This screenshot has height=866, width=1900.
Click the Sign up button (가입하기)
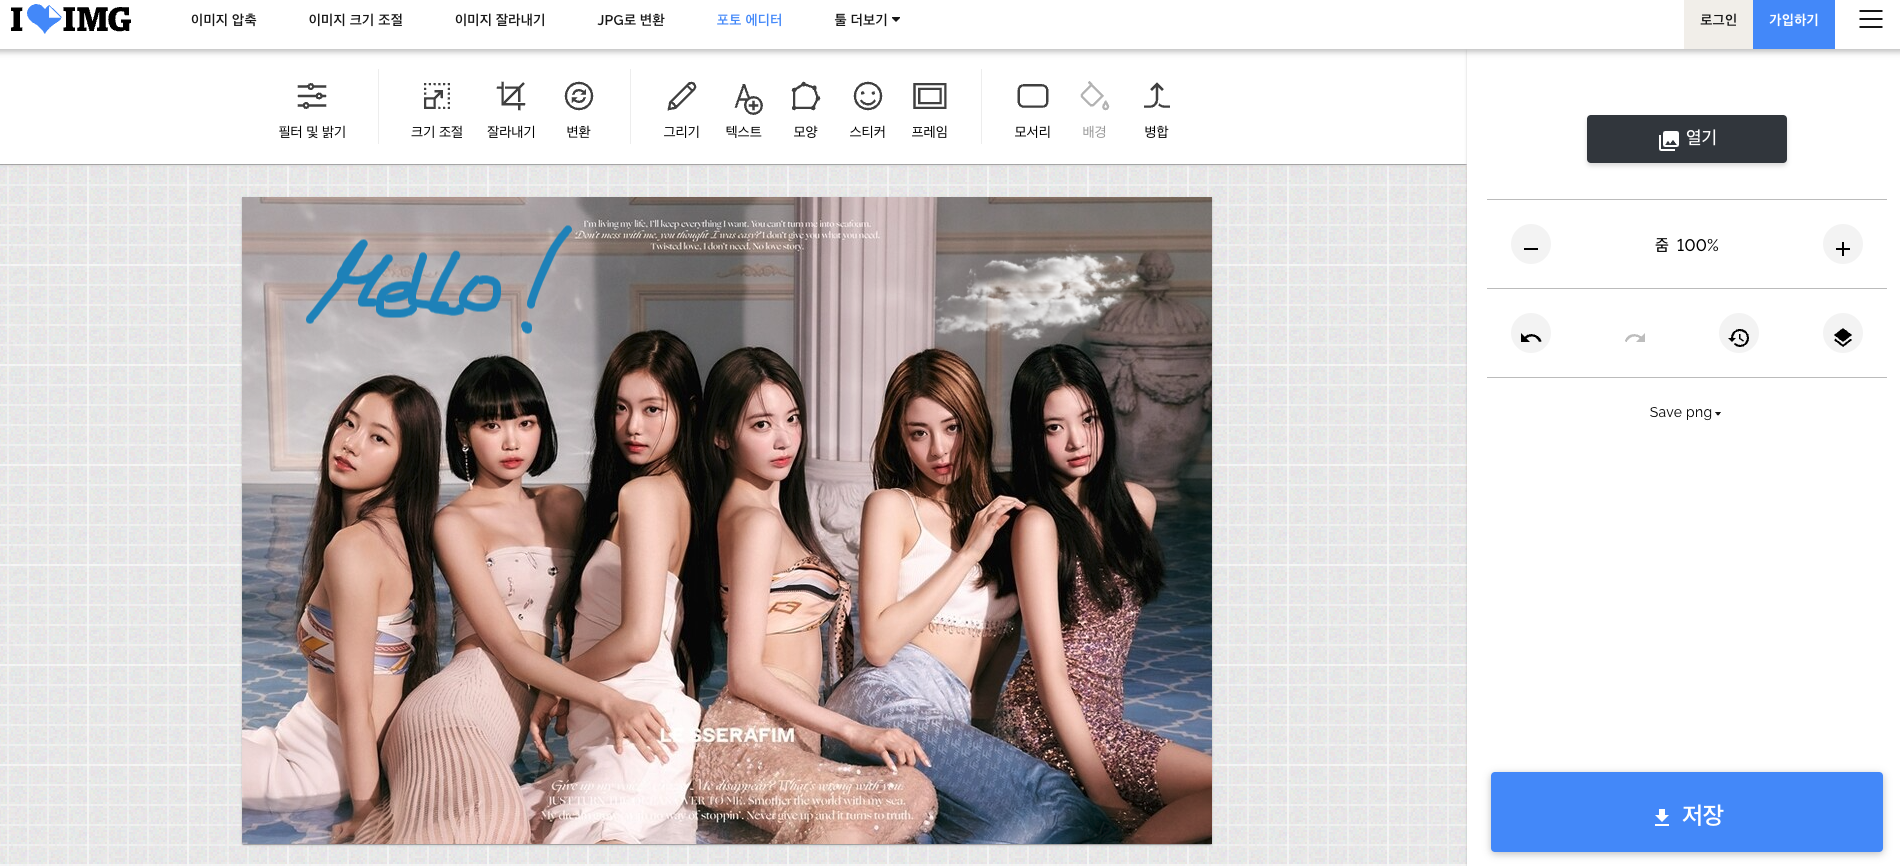[1794, 24]
